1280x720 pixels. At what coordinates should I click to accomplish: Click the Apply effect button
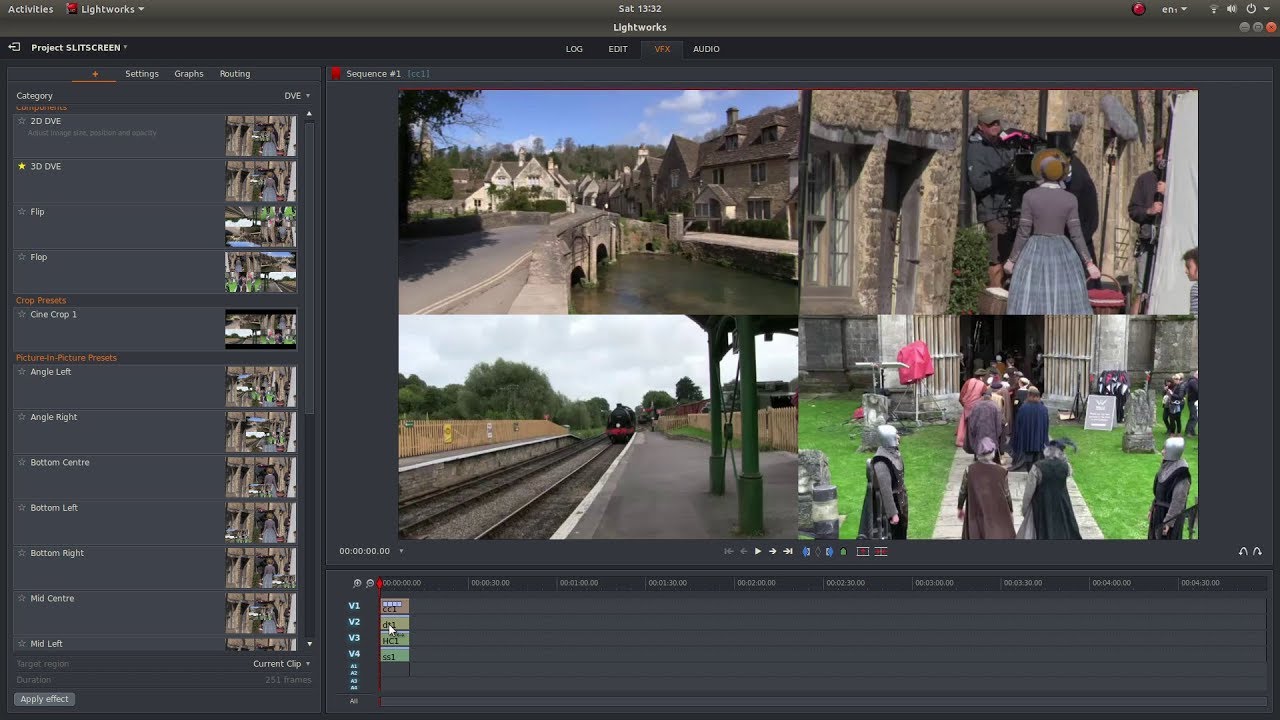coord(45,699)
